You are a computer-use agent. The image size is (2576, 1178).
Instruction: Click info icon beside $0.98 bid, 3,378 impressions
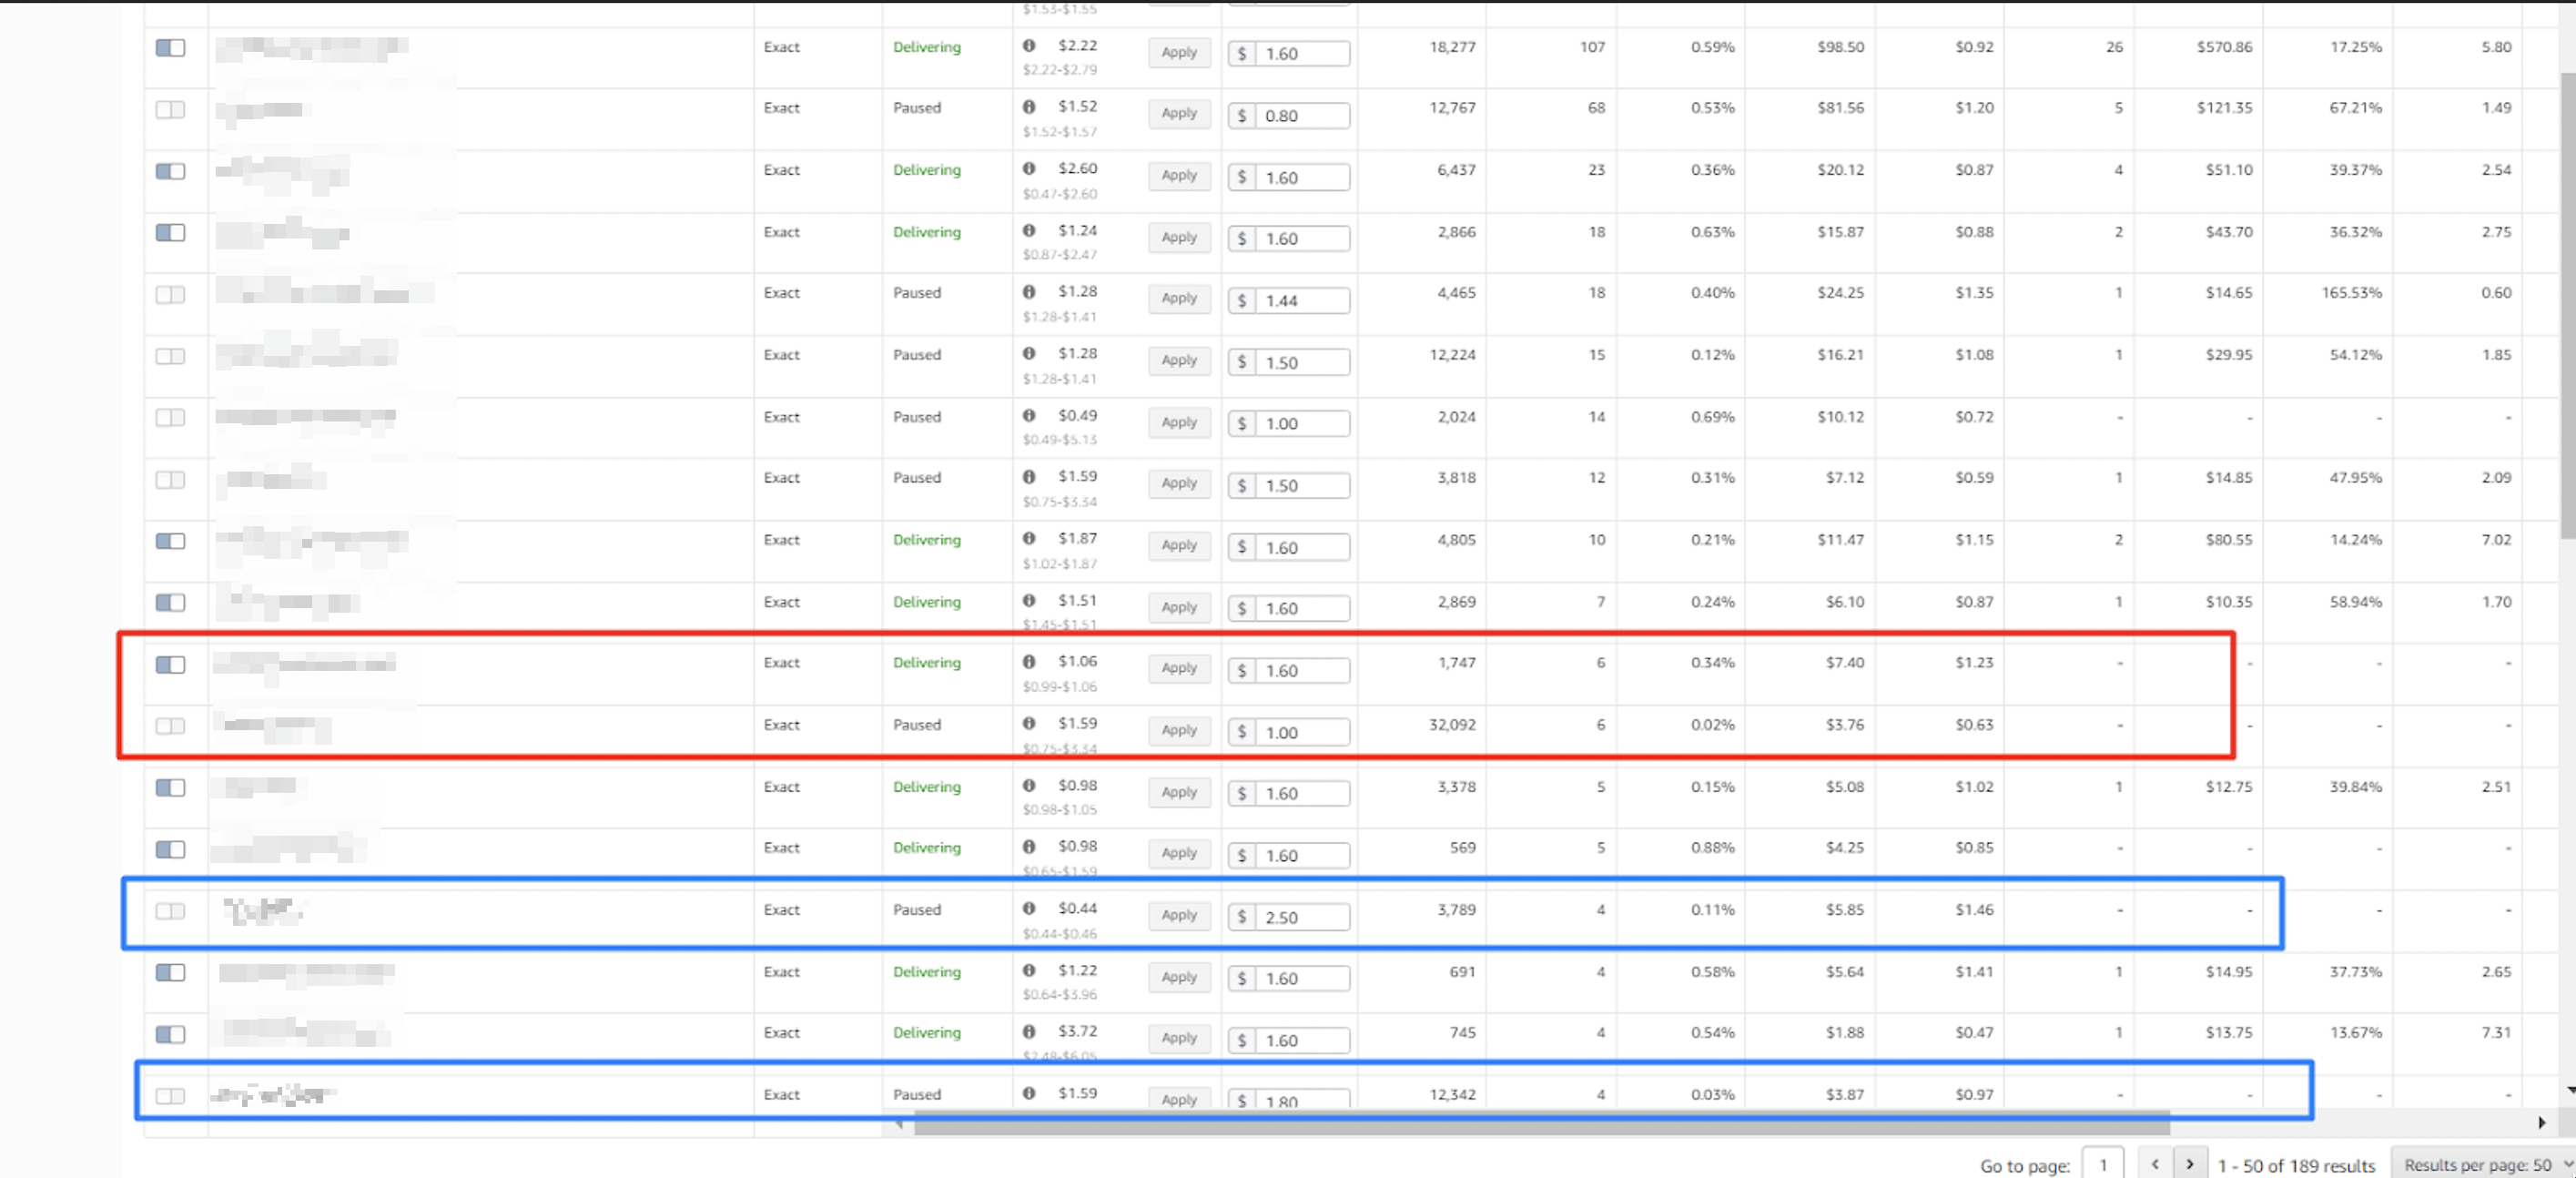[x=1029, y=785]
